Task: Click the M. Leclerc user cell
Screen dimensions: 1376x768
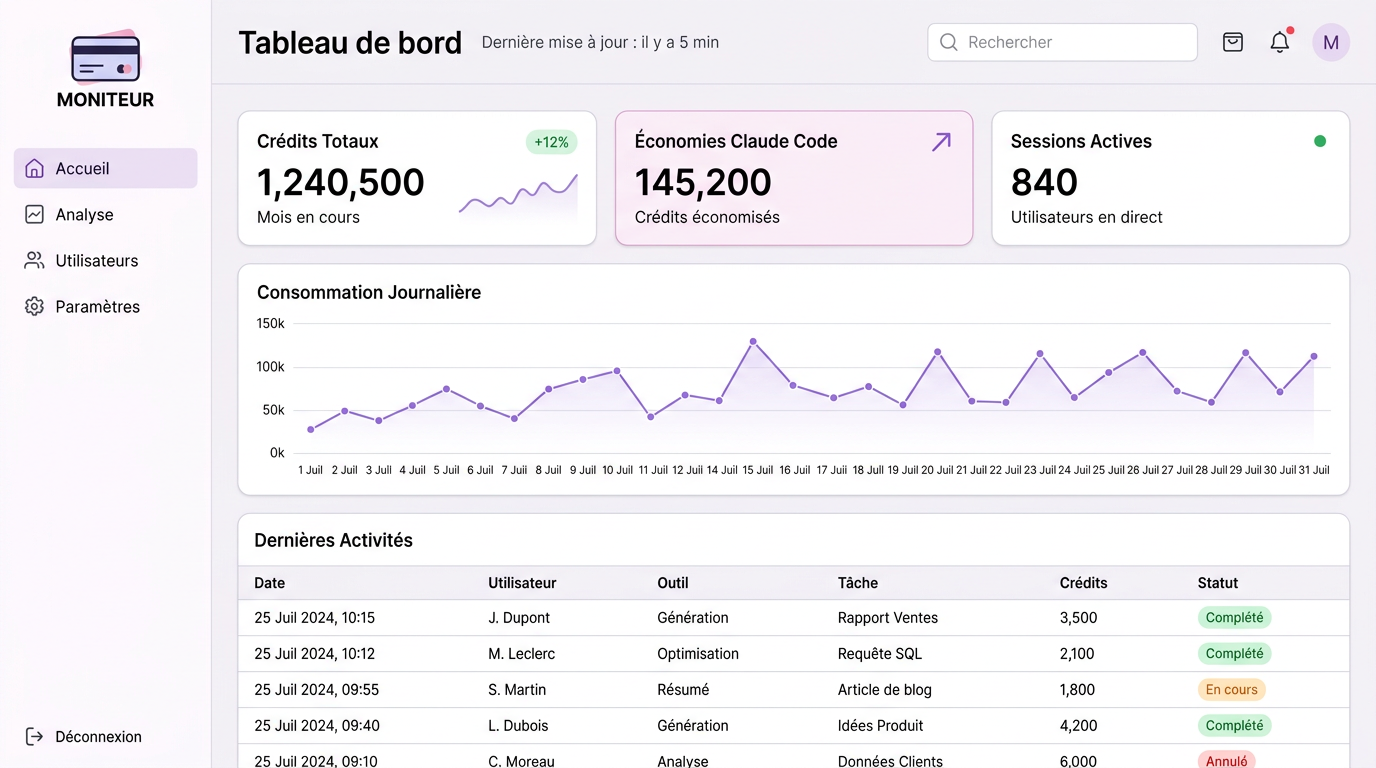Action: [522, 654]
